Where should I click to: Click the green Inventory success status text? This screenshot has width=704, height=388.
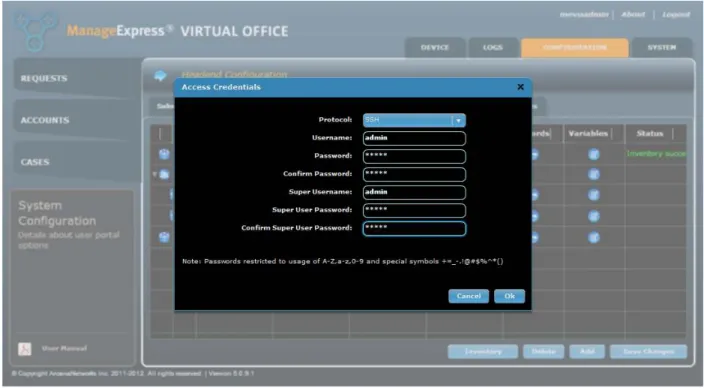click(x=656, y=154)
